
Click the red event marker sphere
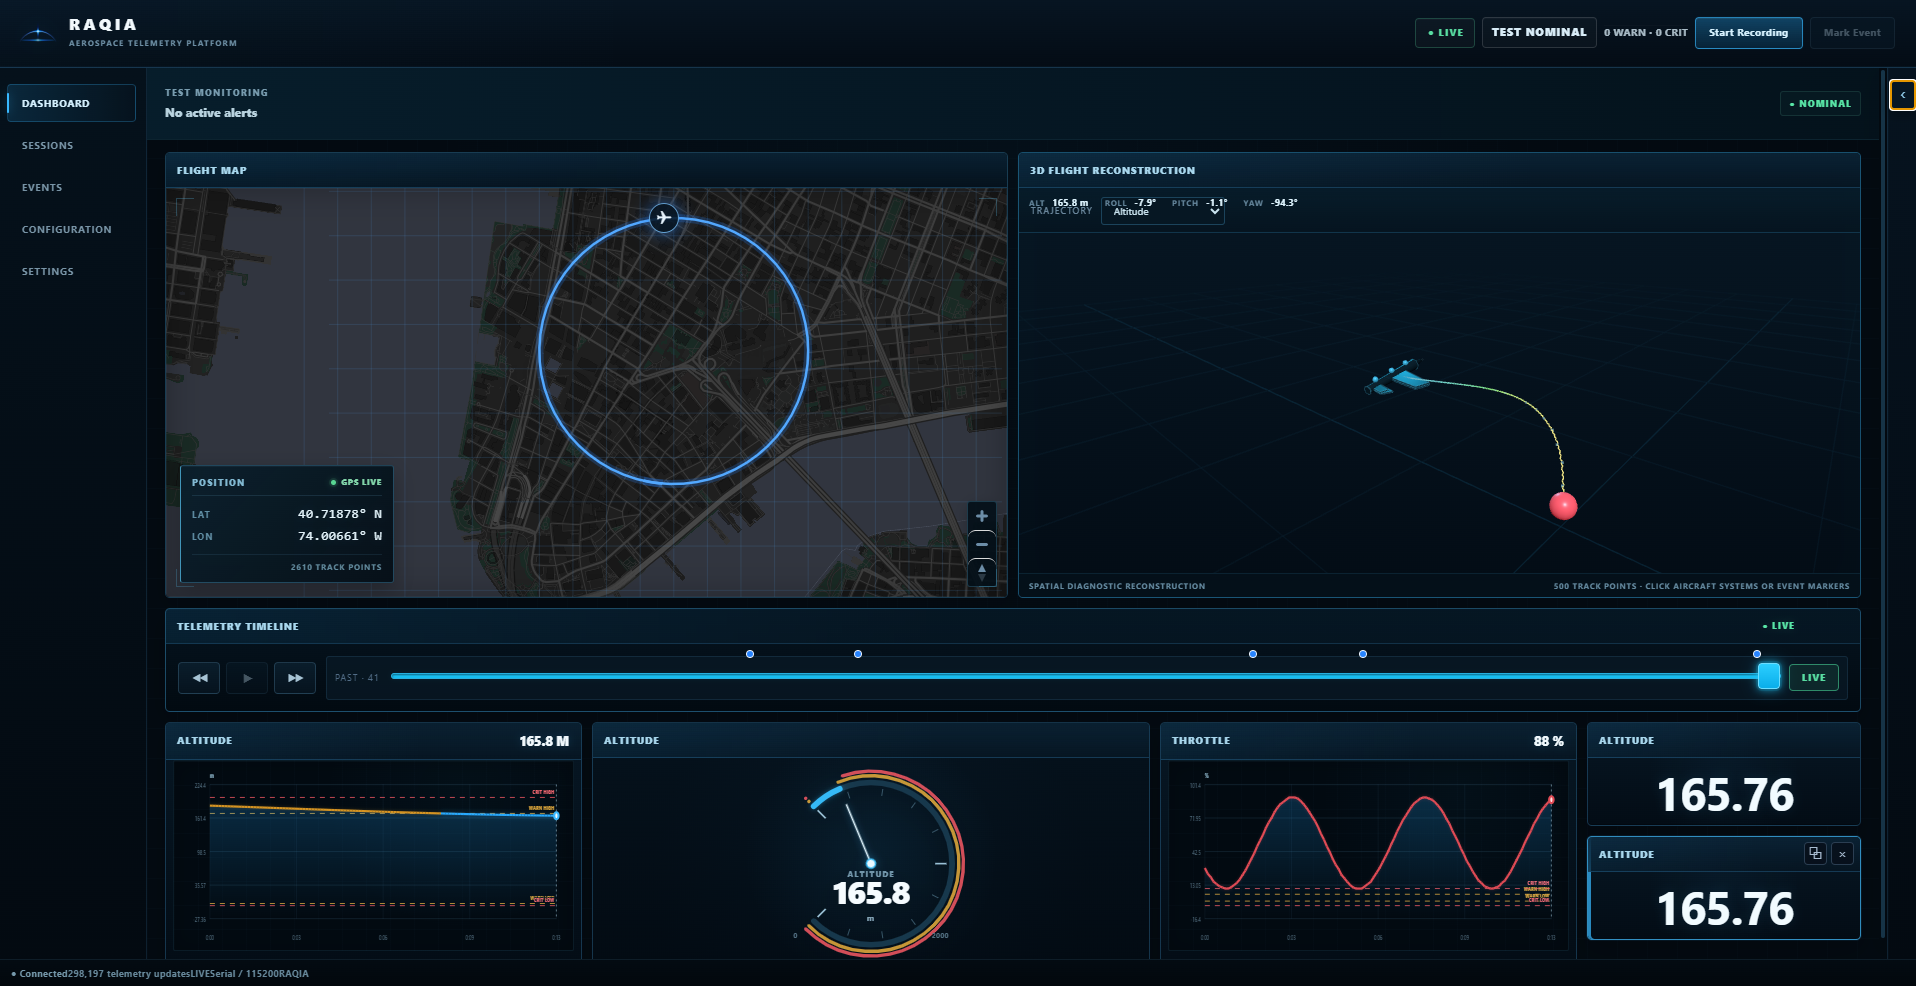(1563, 506)
